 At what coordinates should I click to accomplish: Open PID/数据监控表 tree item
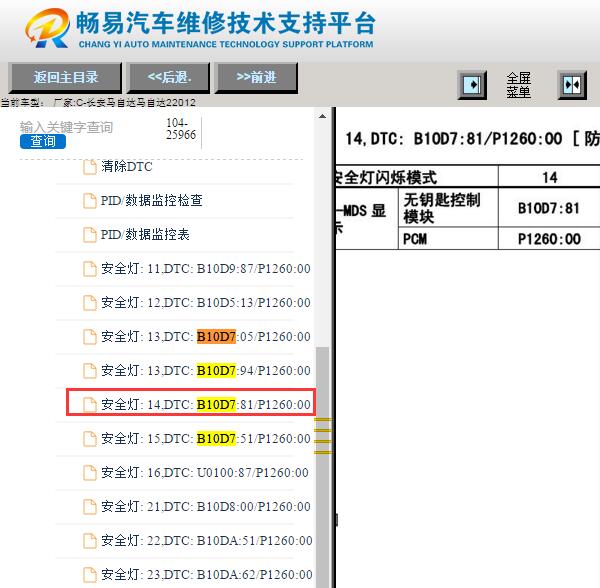click(145, 234)
